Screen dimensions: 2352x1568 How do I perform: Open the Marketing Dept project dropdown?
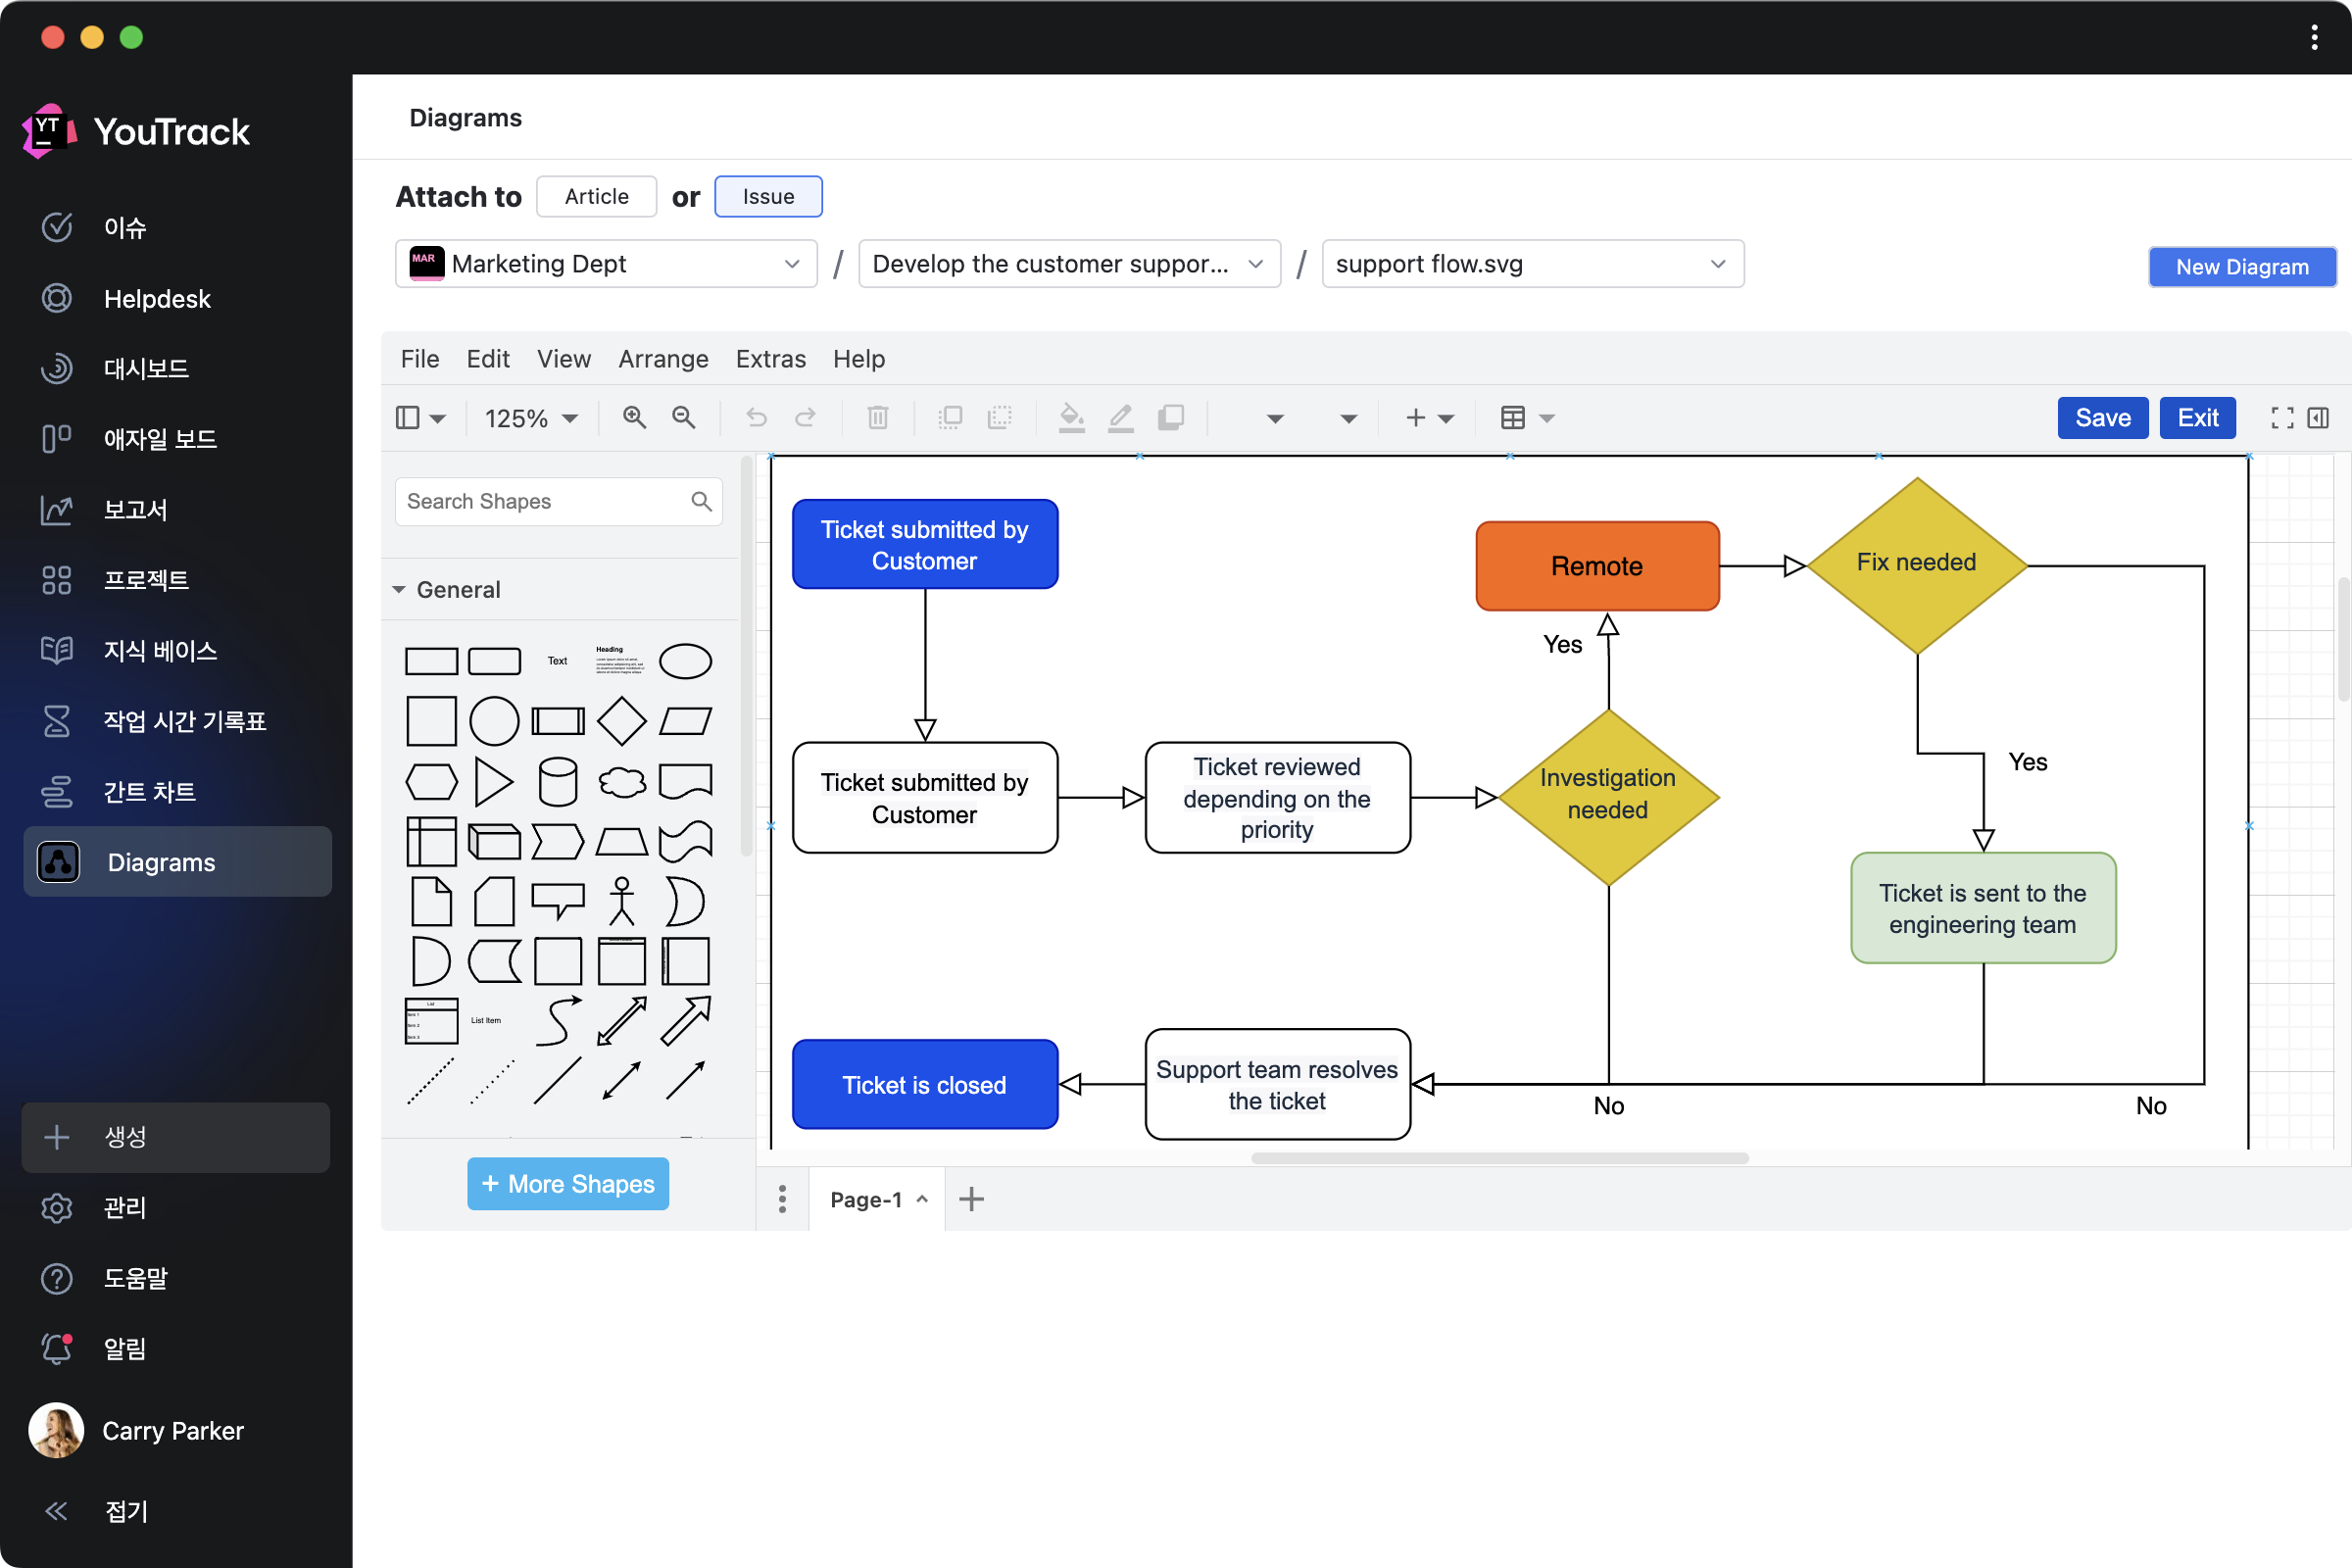coord(606,264)
